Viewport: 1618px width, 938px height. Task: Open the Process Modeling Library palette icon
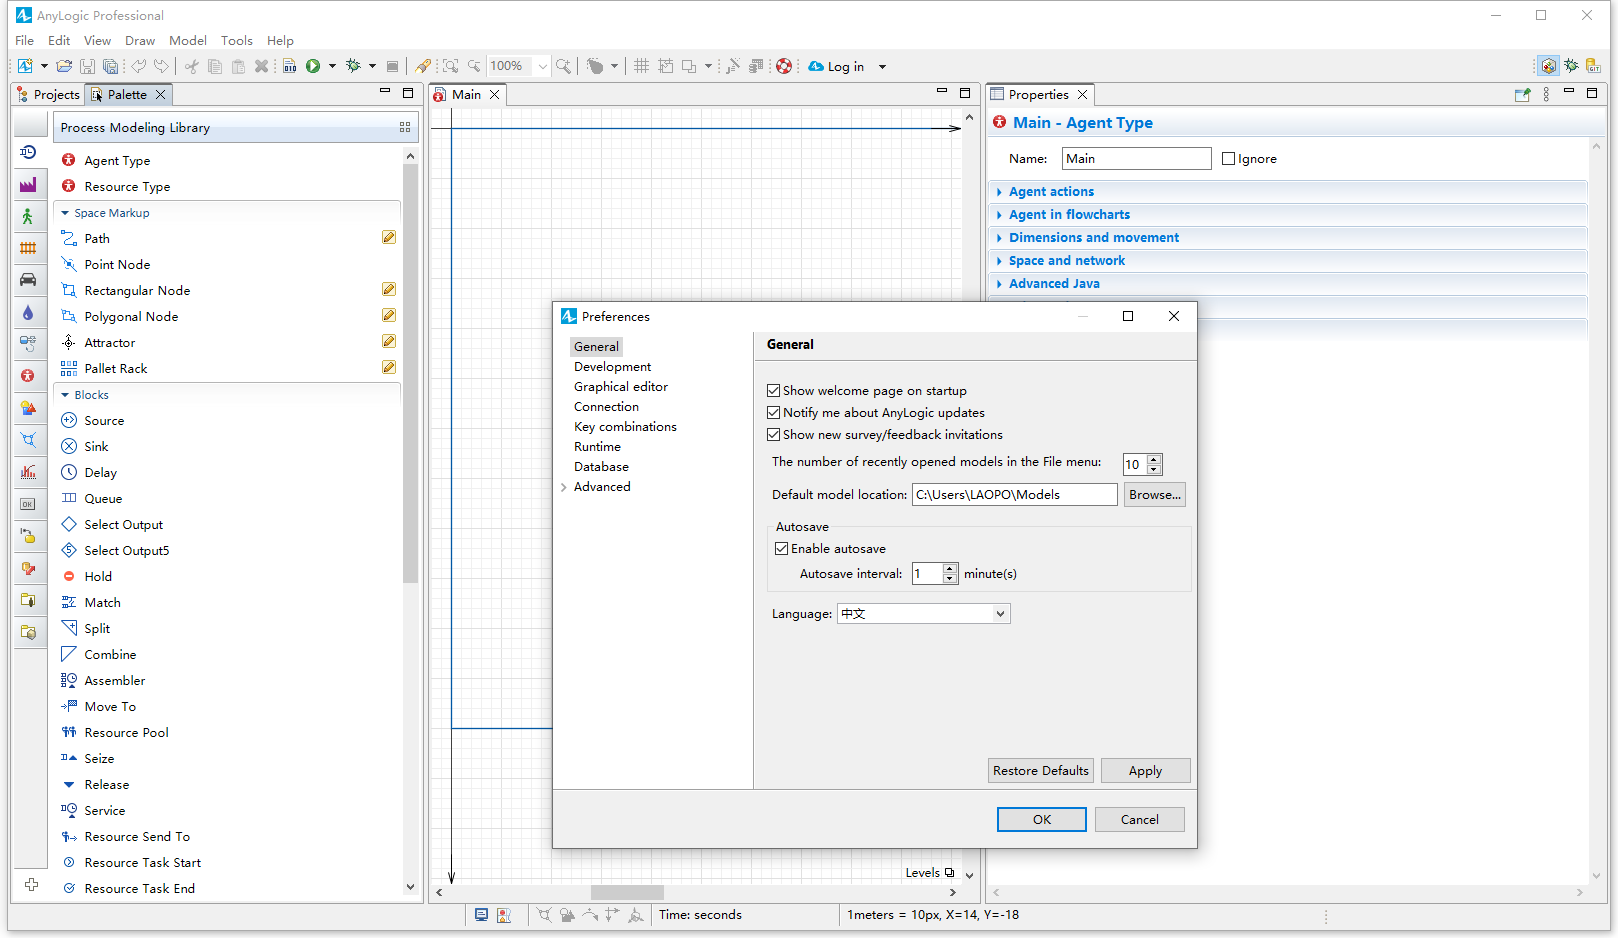[x=28, y=152]
